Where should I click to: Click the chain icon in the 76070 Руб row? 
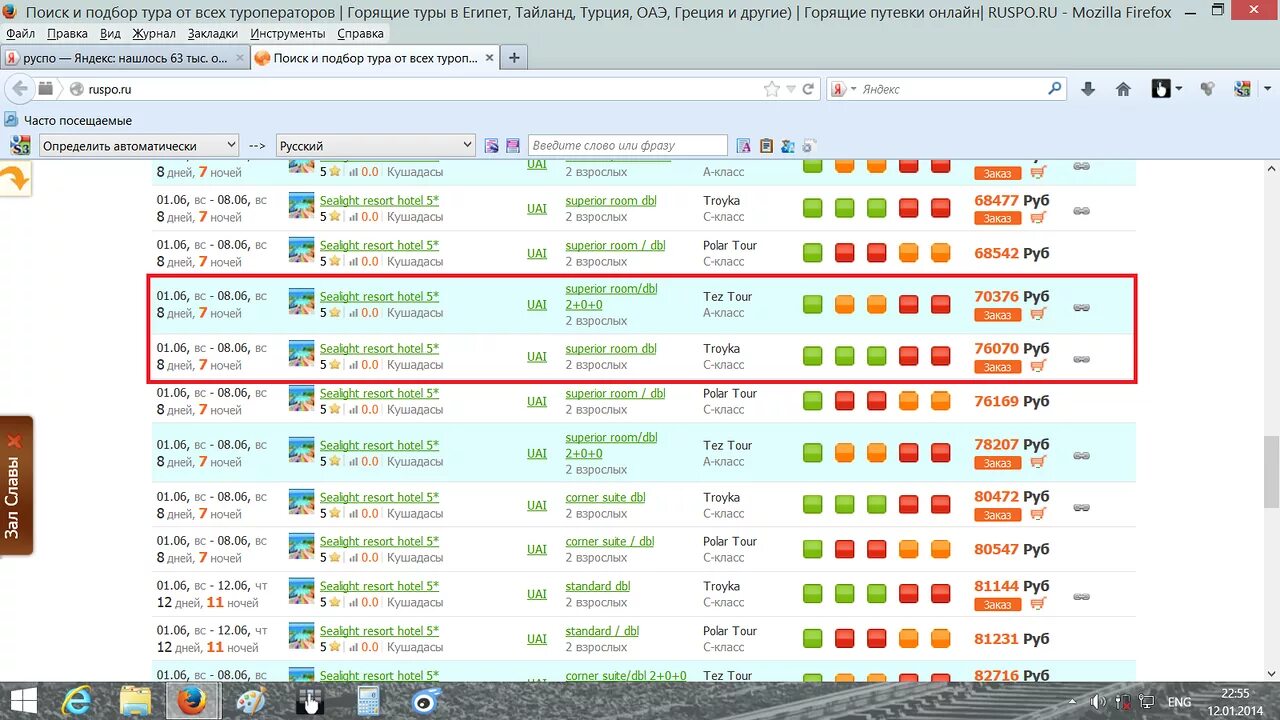pos(1081,359)
